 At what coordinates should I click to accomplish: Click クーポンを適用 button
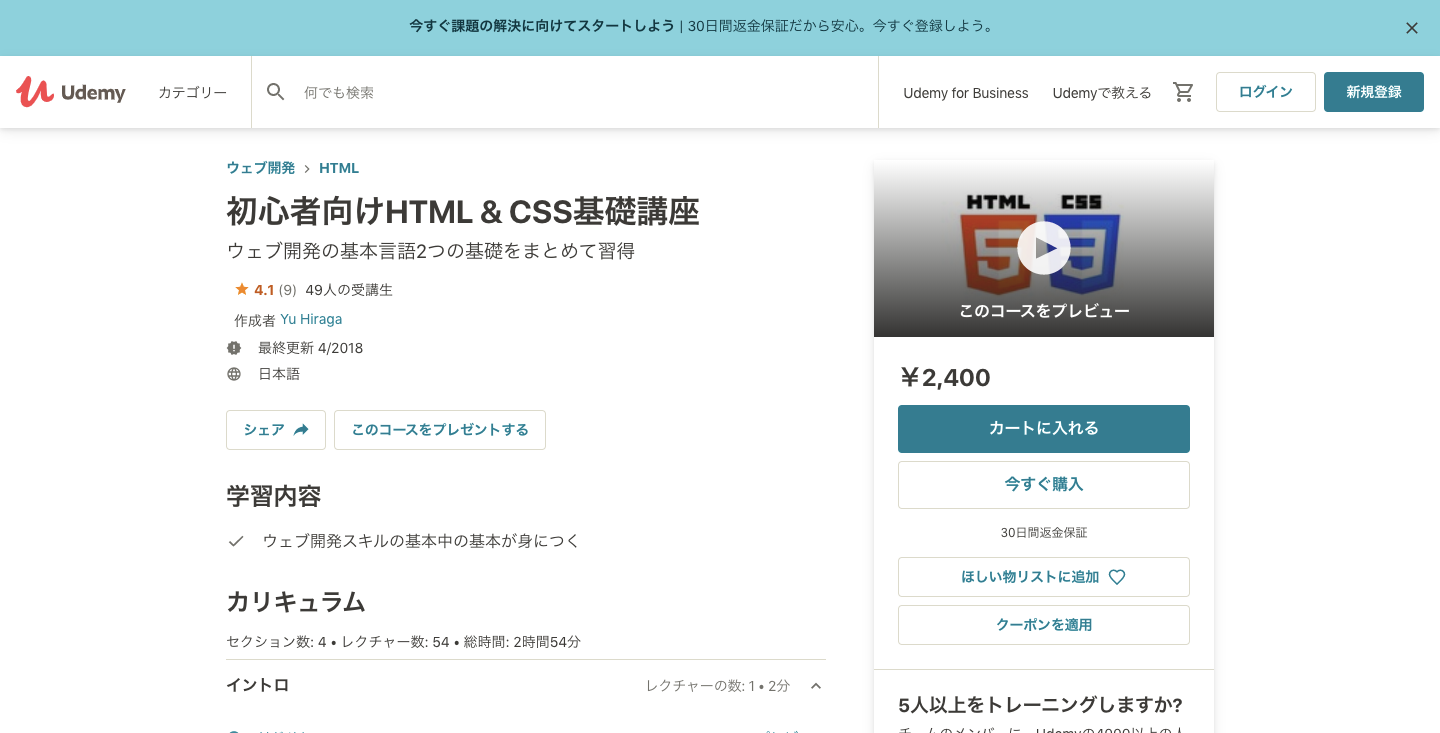(x=1044, y=625)
